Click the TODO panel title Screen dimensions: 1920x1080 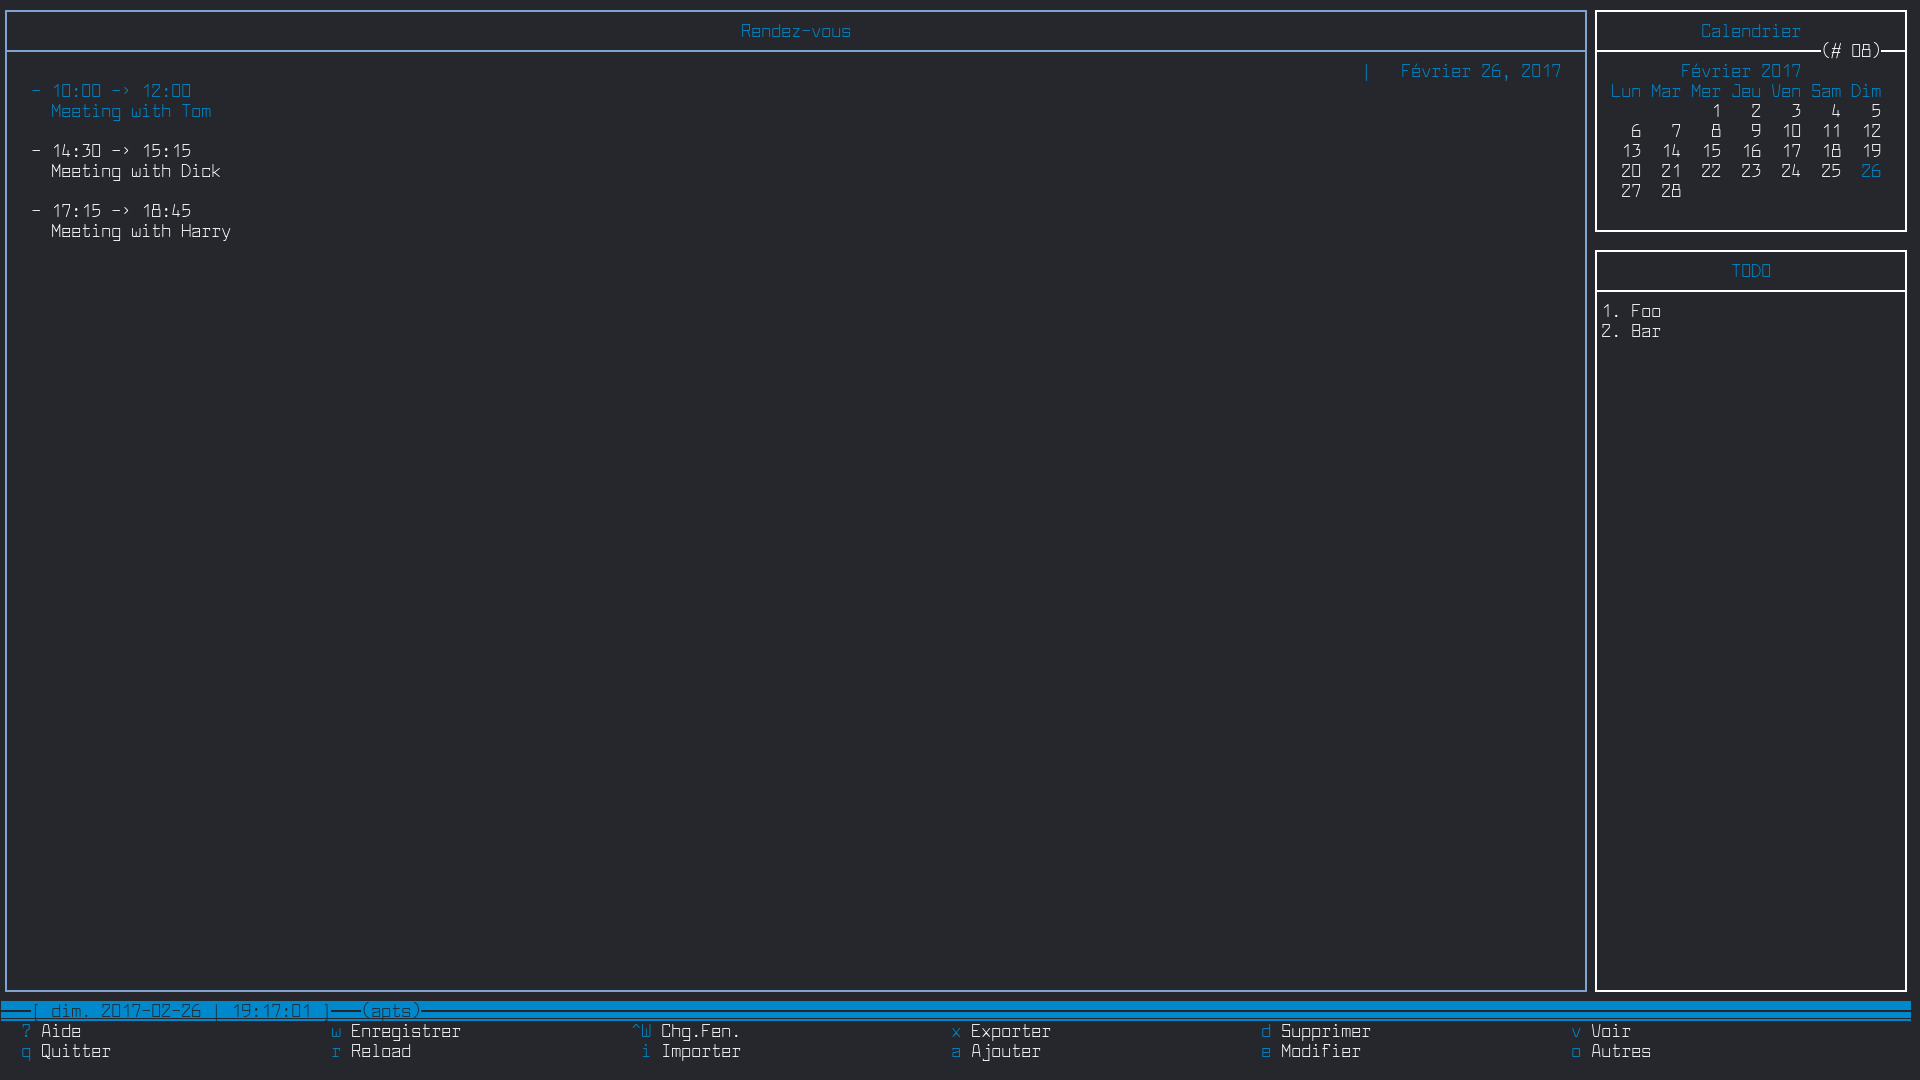(1750, 271)
